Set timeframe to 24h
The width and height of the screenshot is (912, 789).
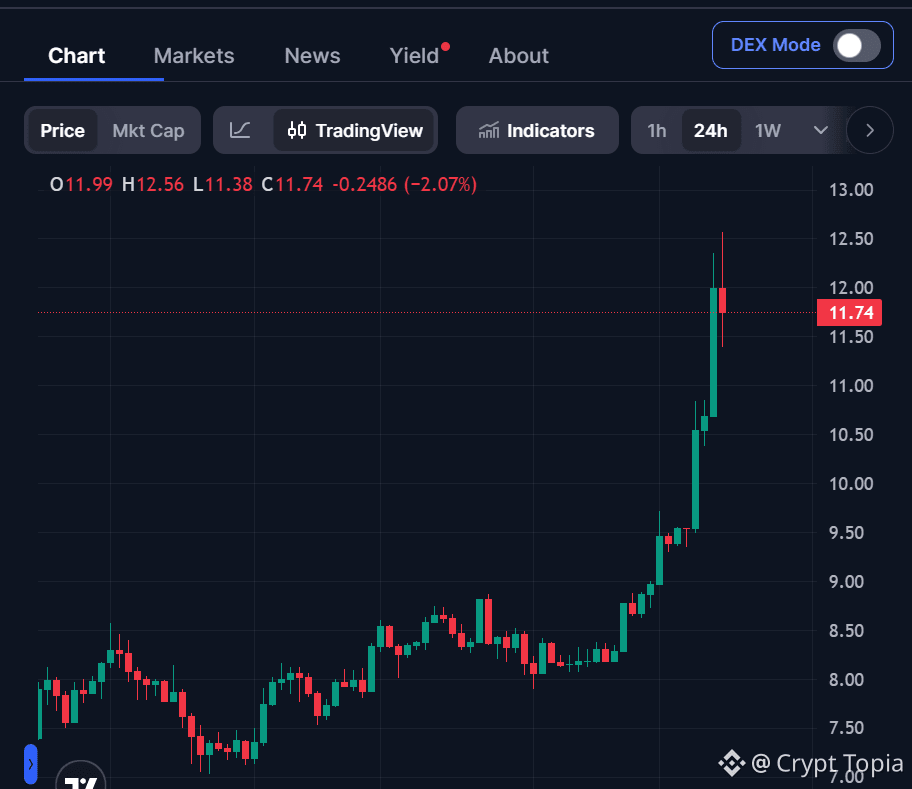tap(711, 130)
